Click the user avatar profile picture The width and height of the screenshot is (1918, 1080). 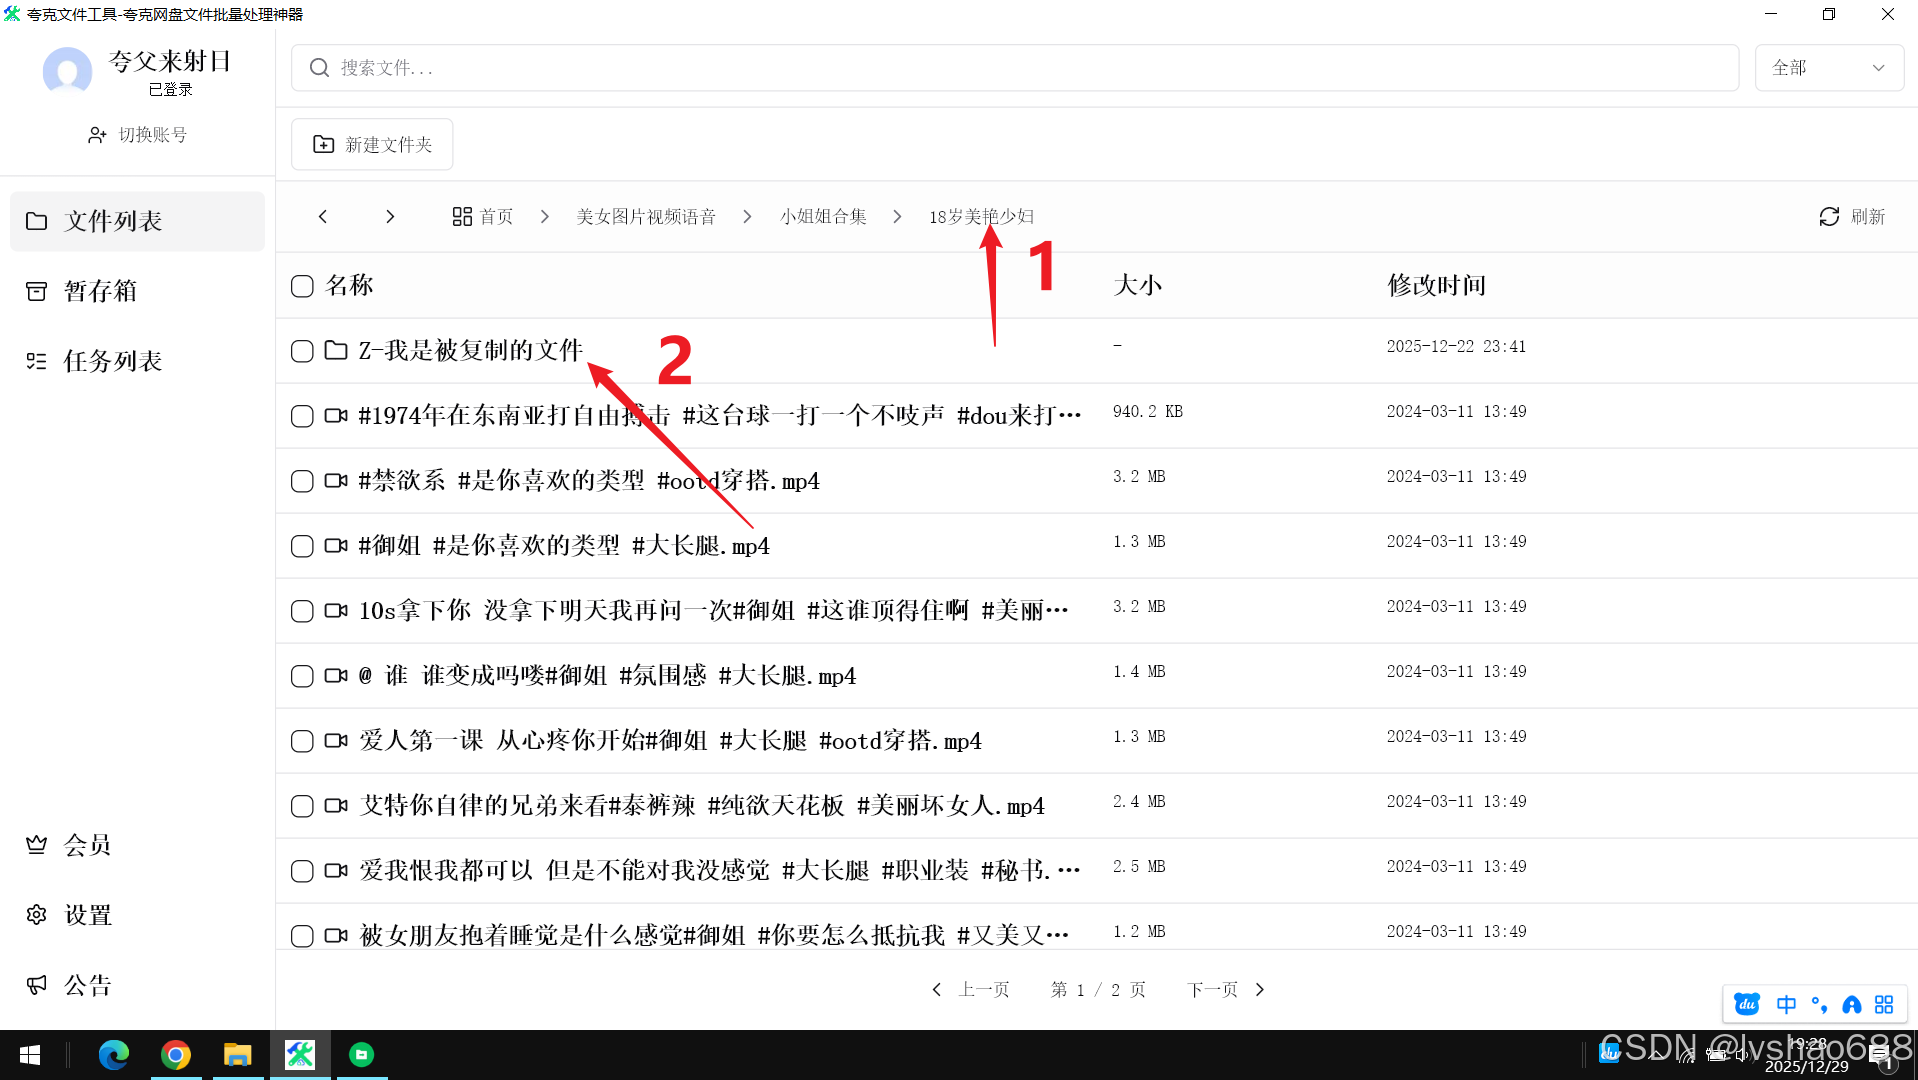[x=67, y=71]
